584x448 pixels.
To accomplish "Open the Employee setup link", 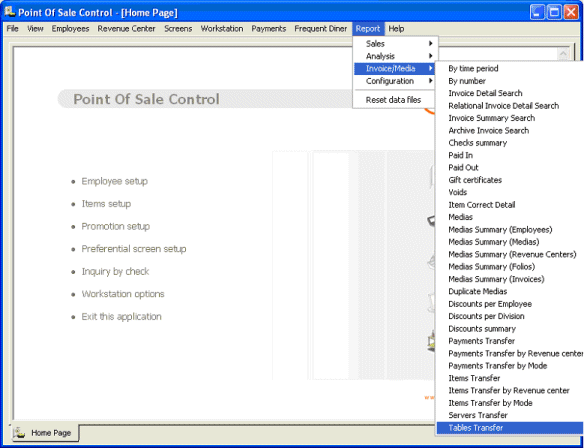I will tap(114, 181).
